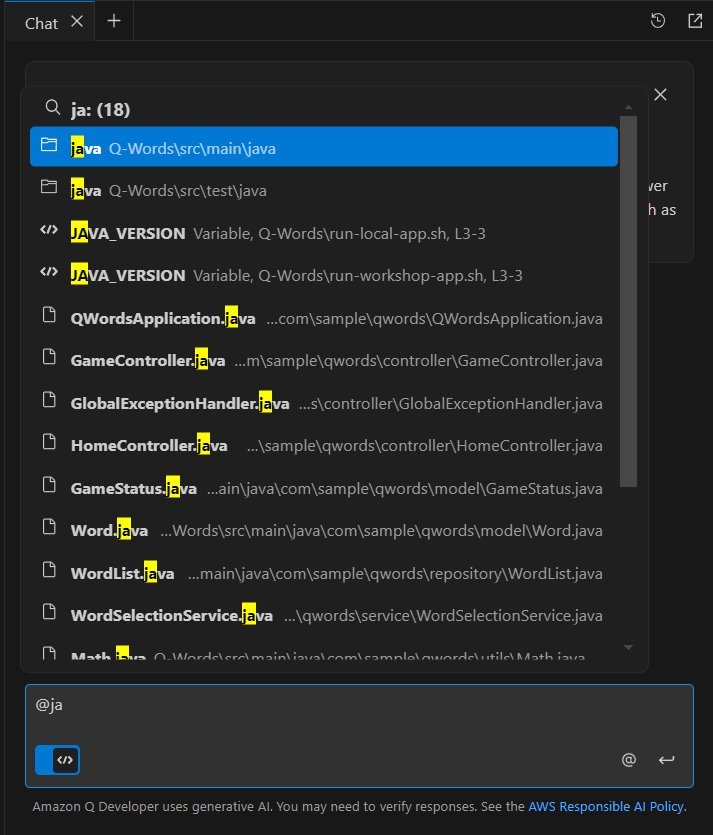Click the 'ja: (18)' results header
Image resolution: width=713 pixels, height=835 pixels.
(x=101, y=110)
